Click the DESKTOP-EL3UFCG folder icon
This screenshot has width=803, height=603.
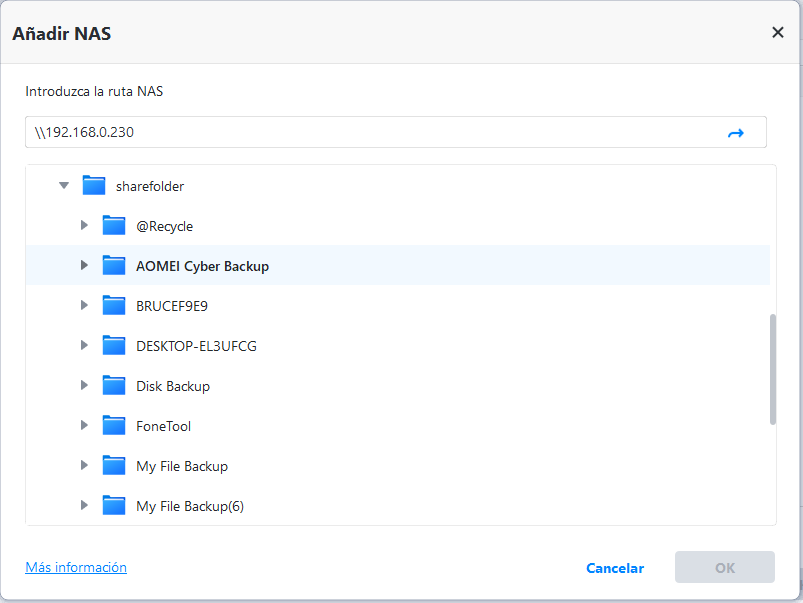(114, 345)
